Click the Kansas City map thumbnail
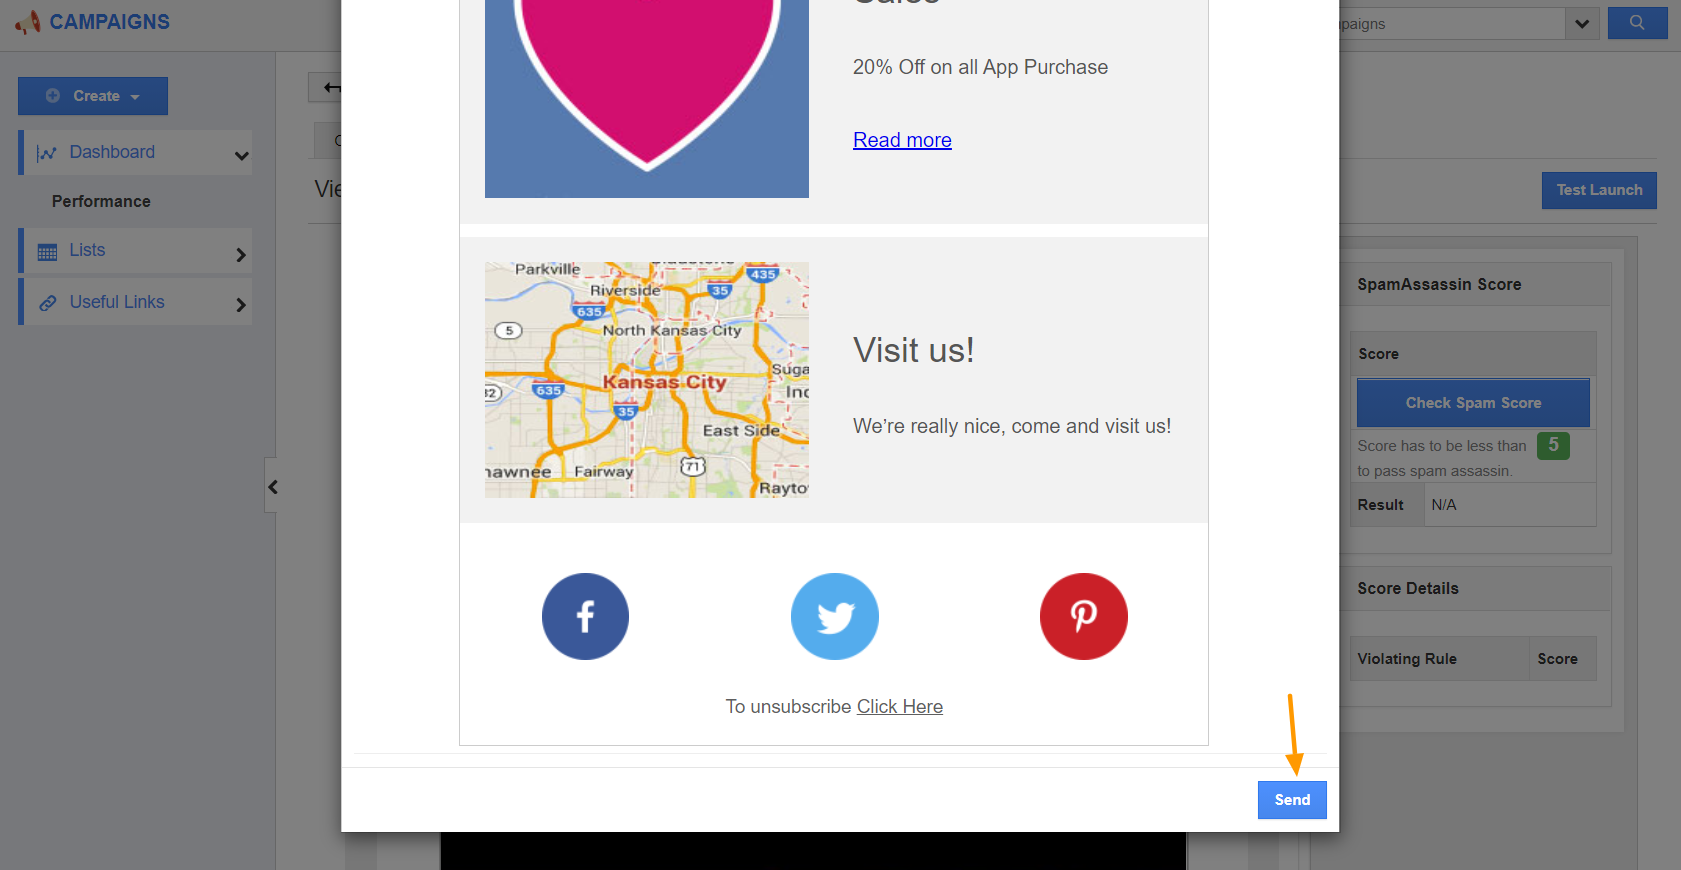This screenshot has height=870, width=1681. click(x=647, y=380)
